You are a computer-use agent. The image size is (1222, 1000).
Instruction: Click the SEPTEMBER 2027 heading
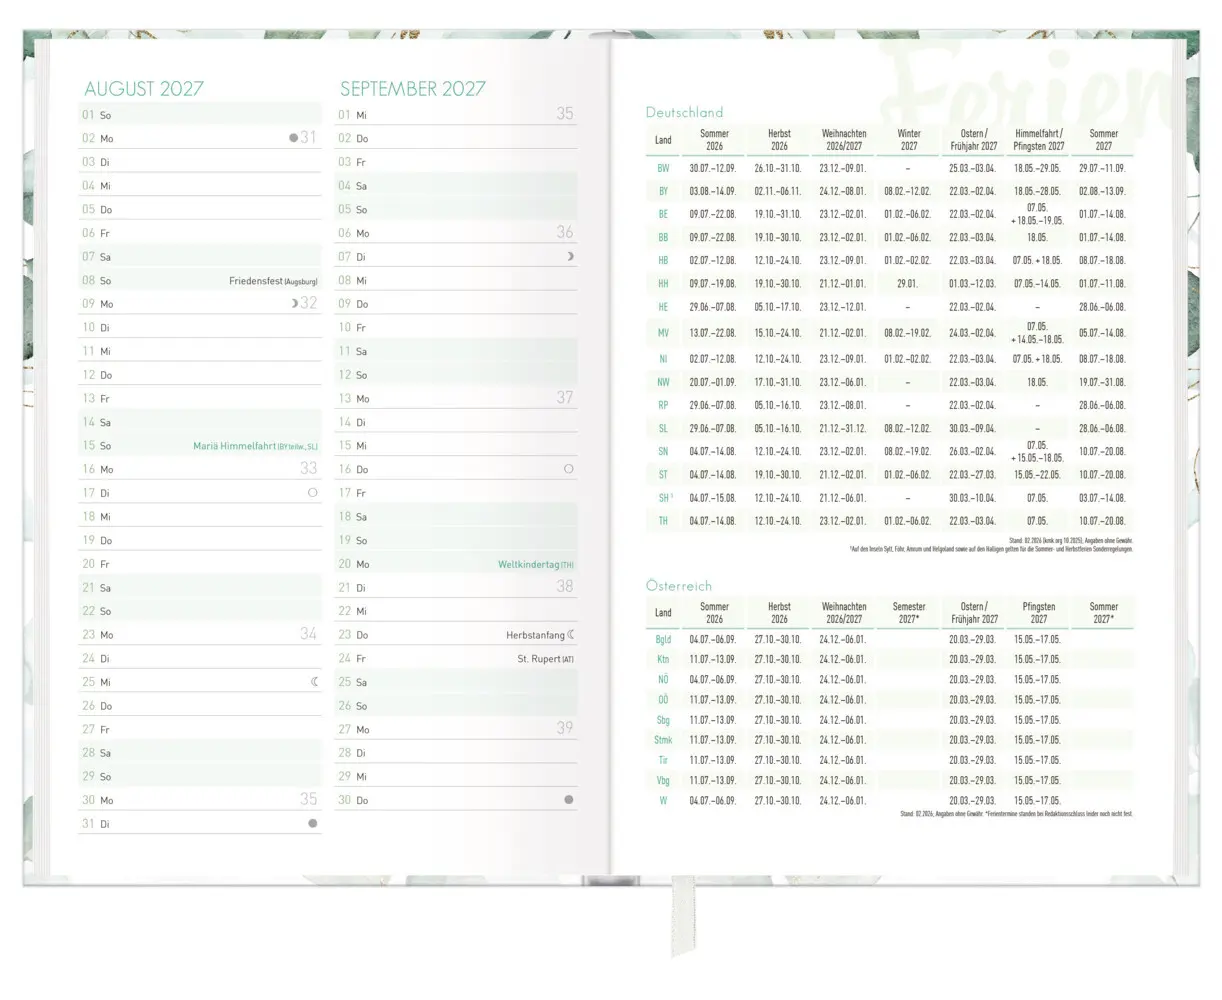pos(413,89)
